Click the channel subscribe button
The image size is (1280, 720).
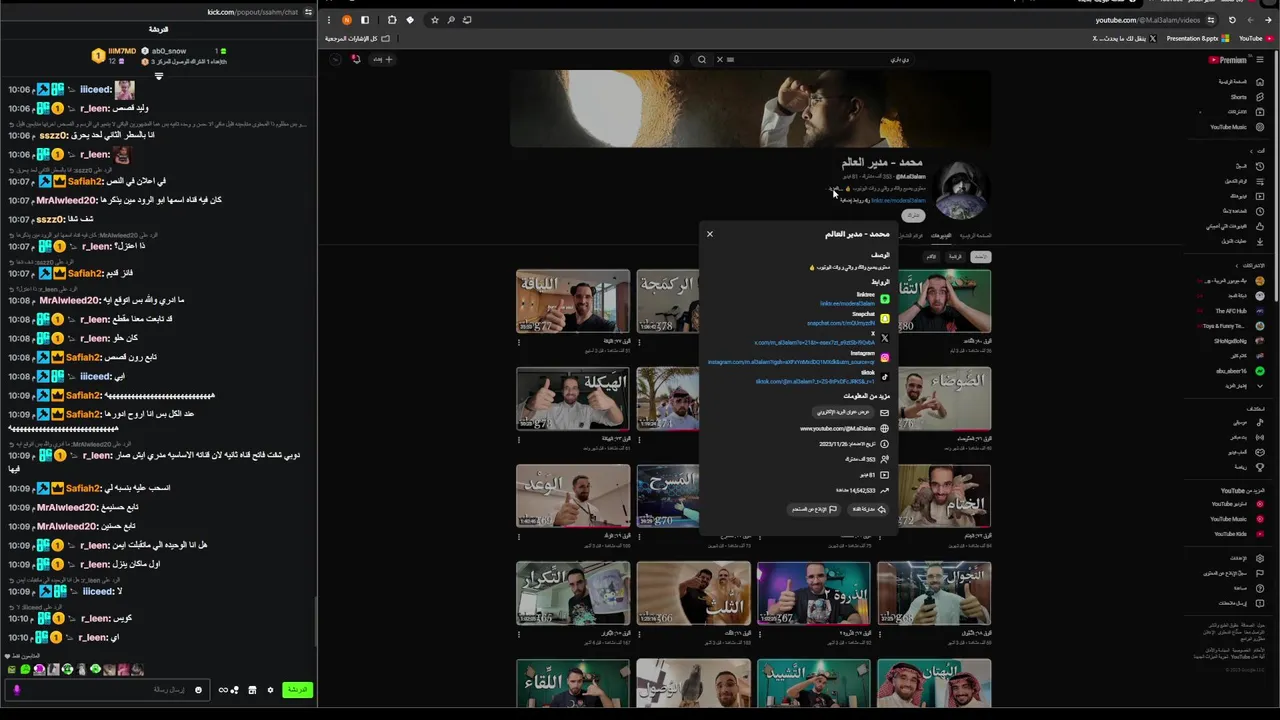pos(913,215)
